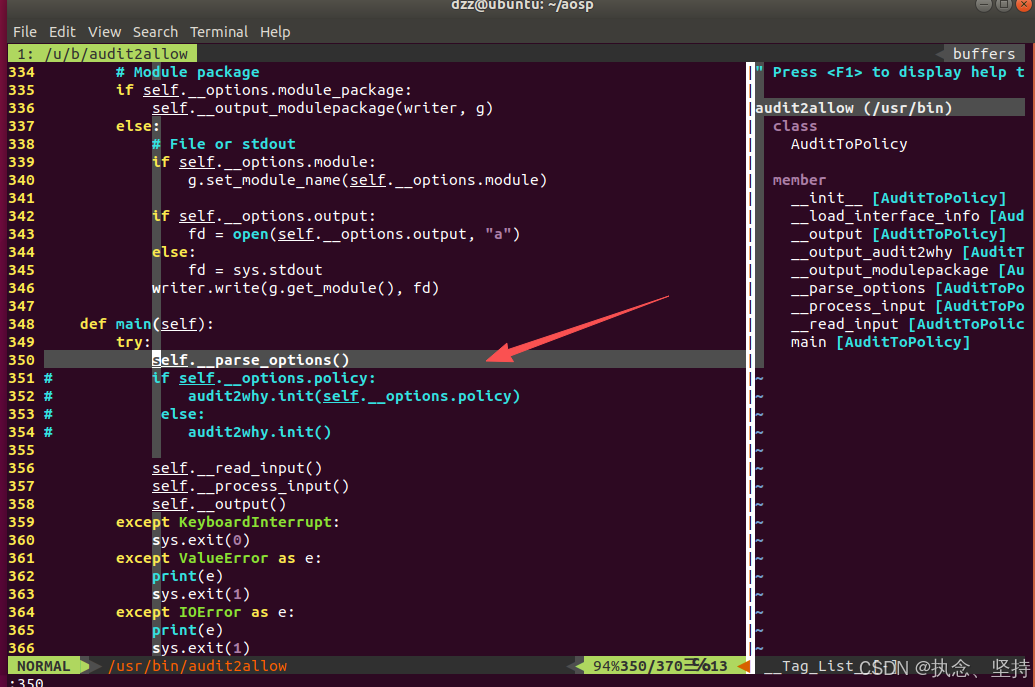Jump to __output_modulepackage tag

pos(908,270)
